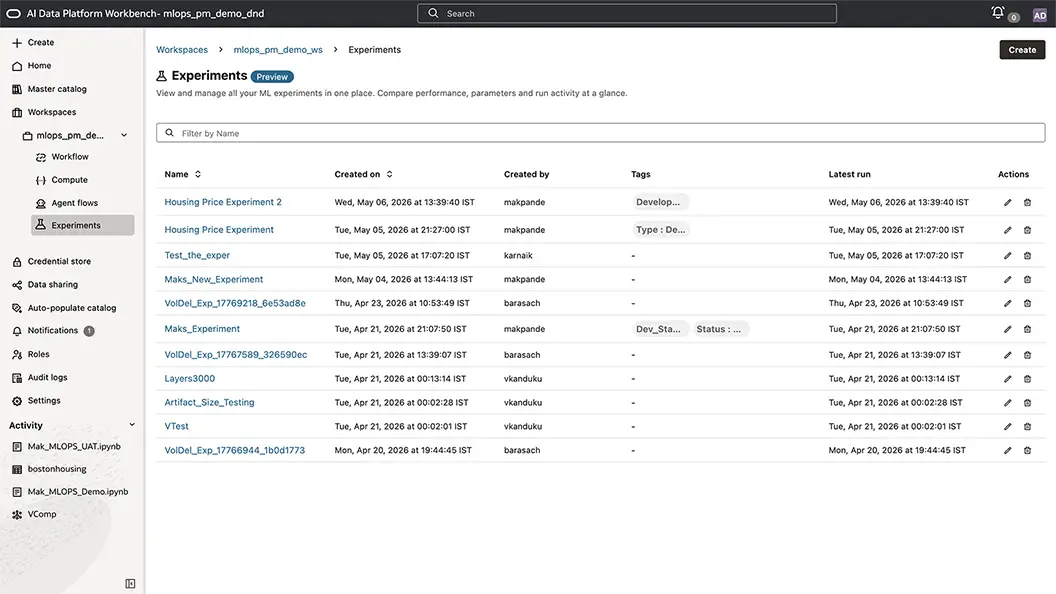Go to Home in sidebar
This screenshot has width=1056, height=594.
click(32, 65)
